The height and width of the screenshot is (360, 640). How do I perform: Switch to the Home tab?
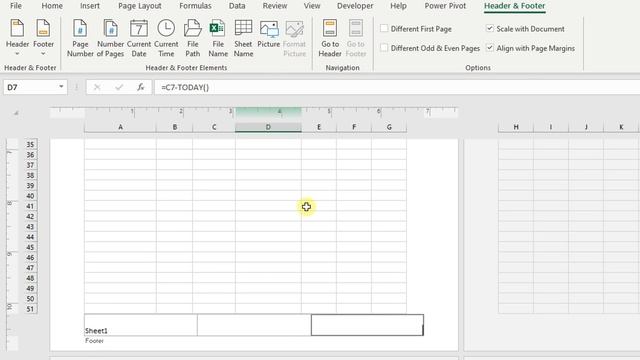pos(52,6)
